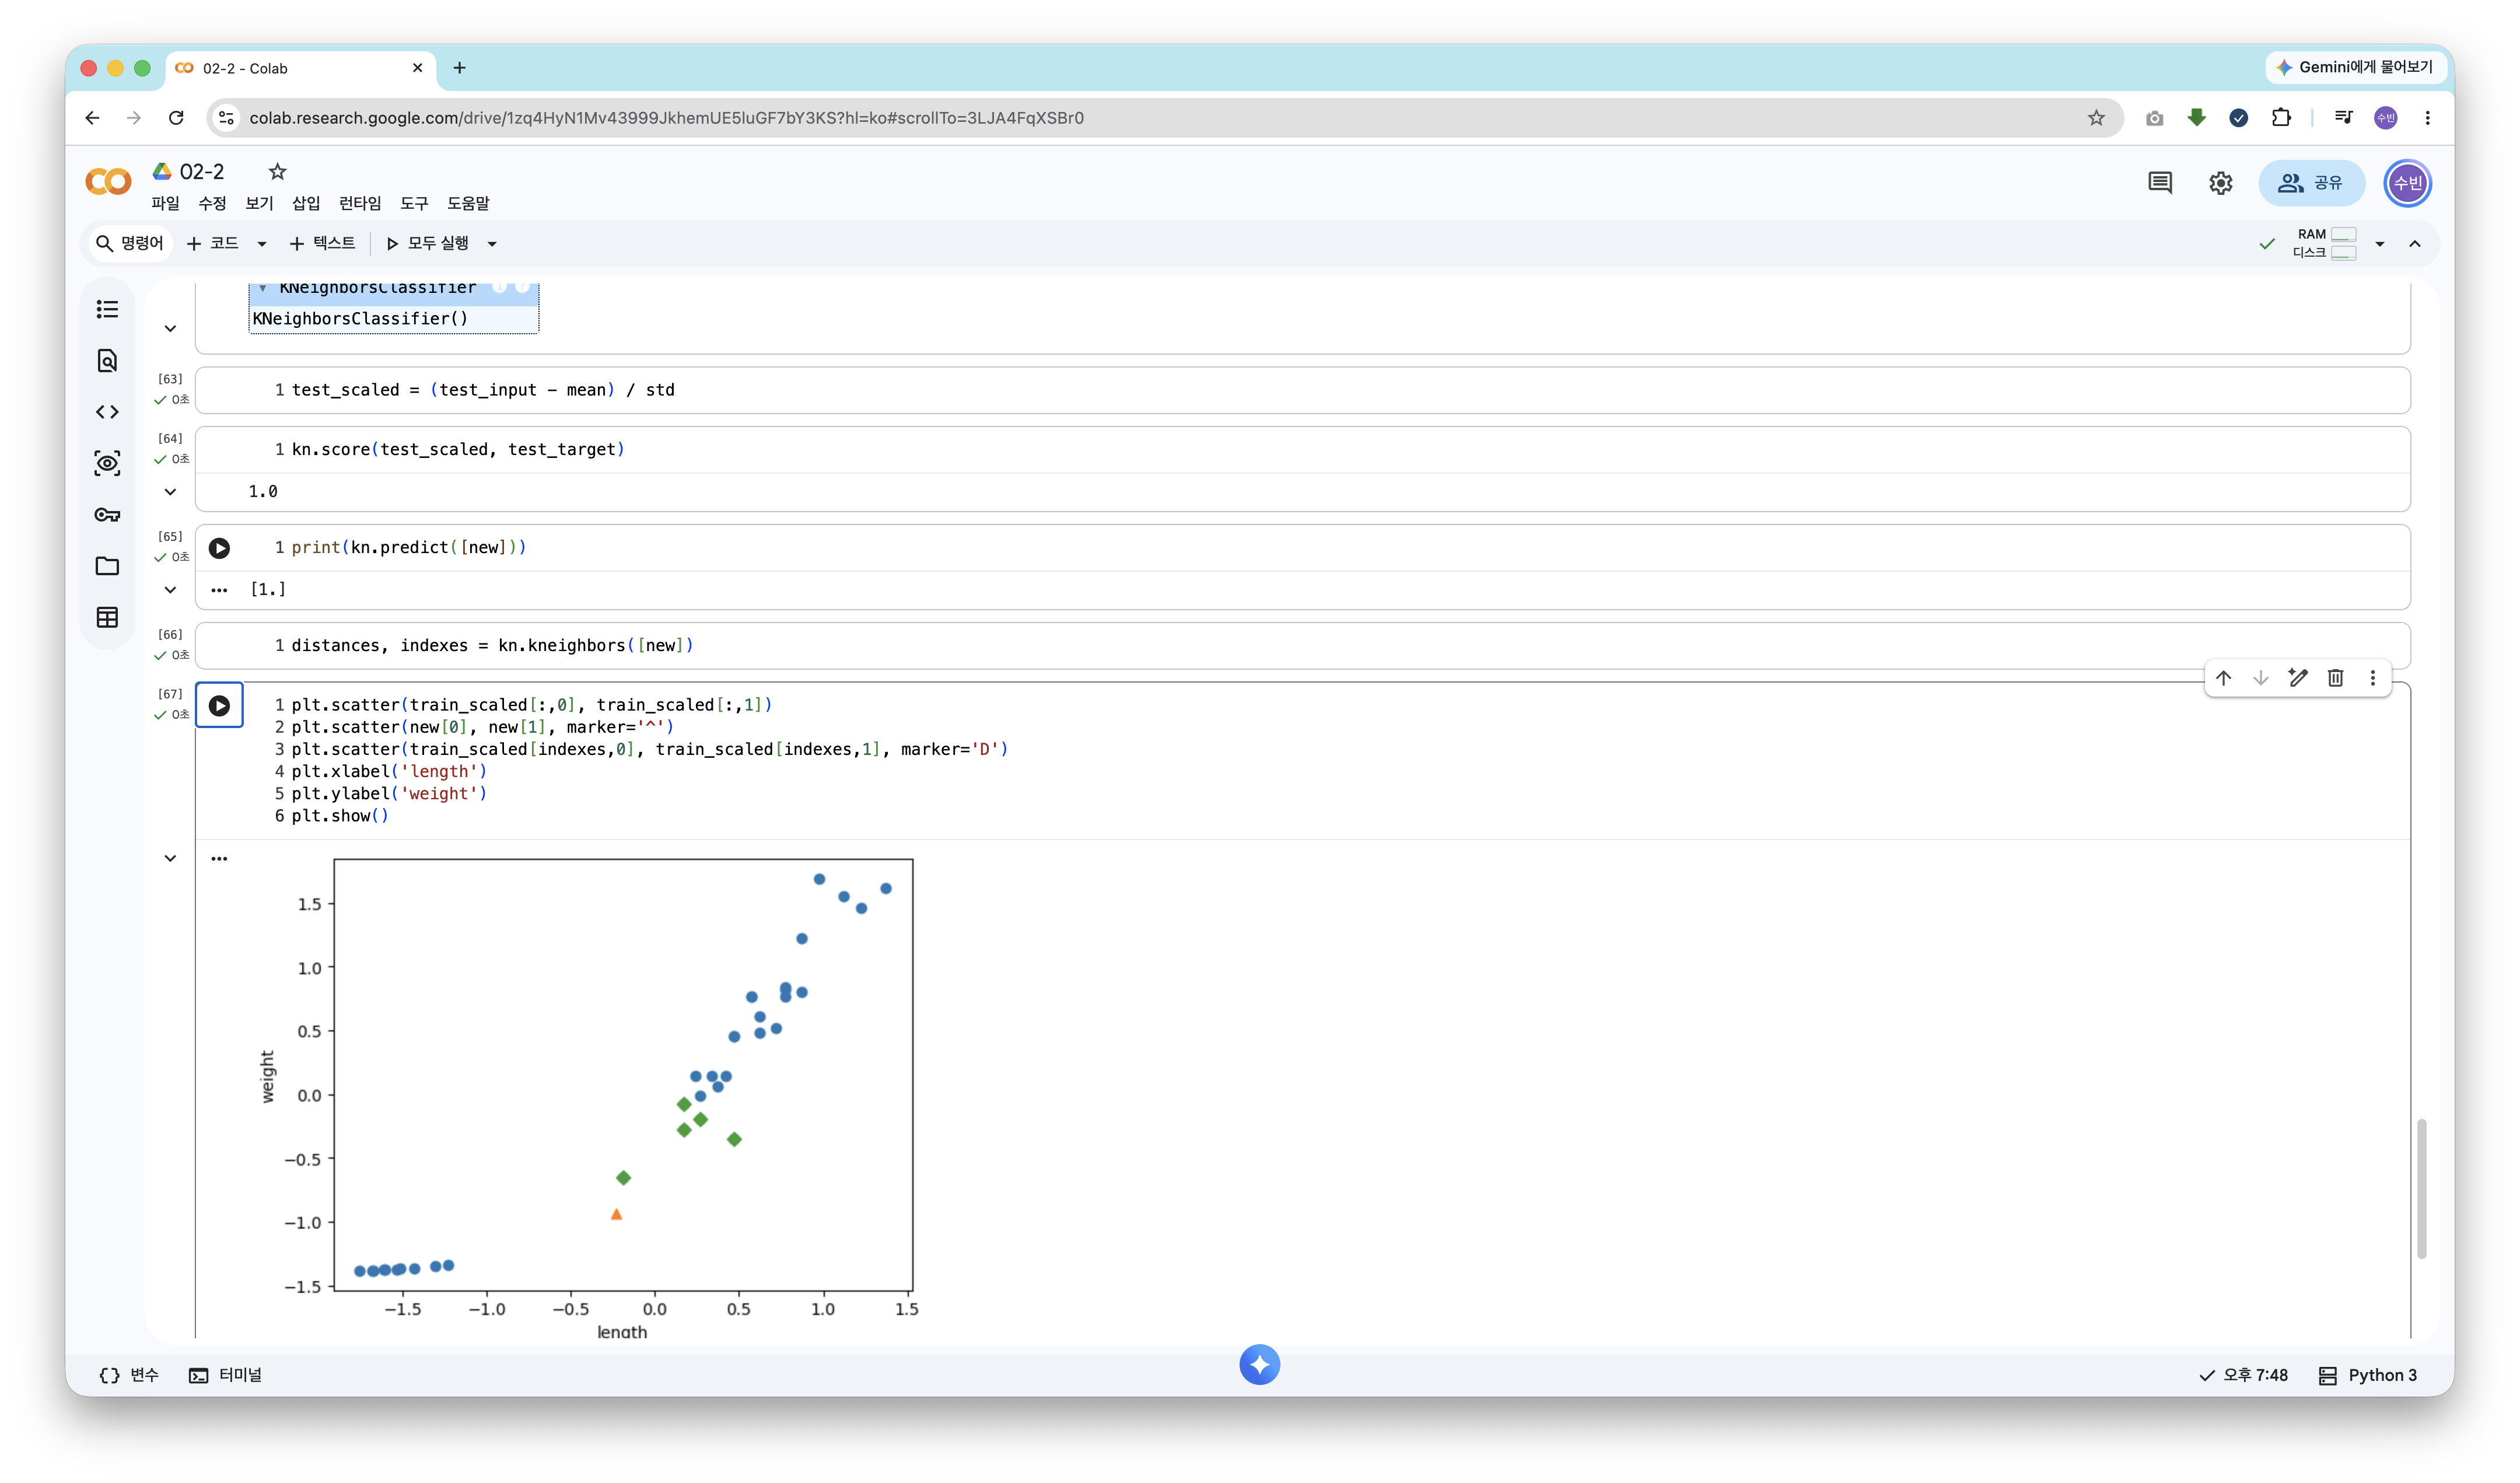The width and height of the screenshot is (2520, 1483).
Task: Click the notebook vertical scrollbar
Action: 2421,1189
